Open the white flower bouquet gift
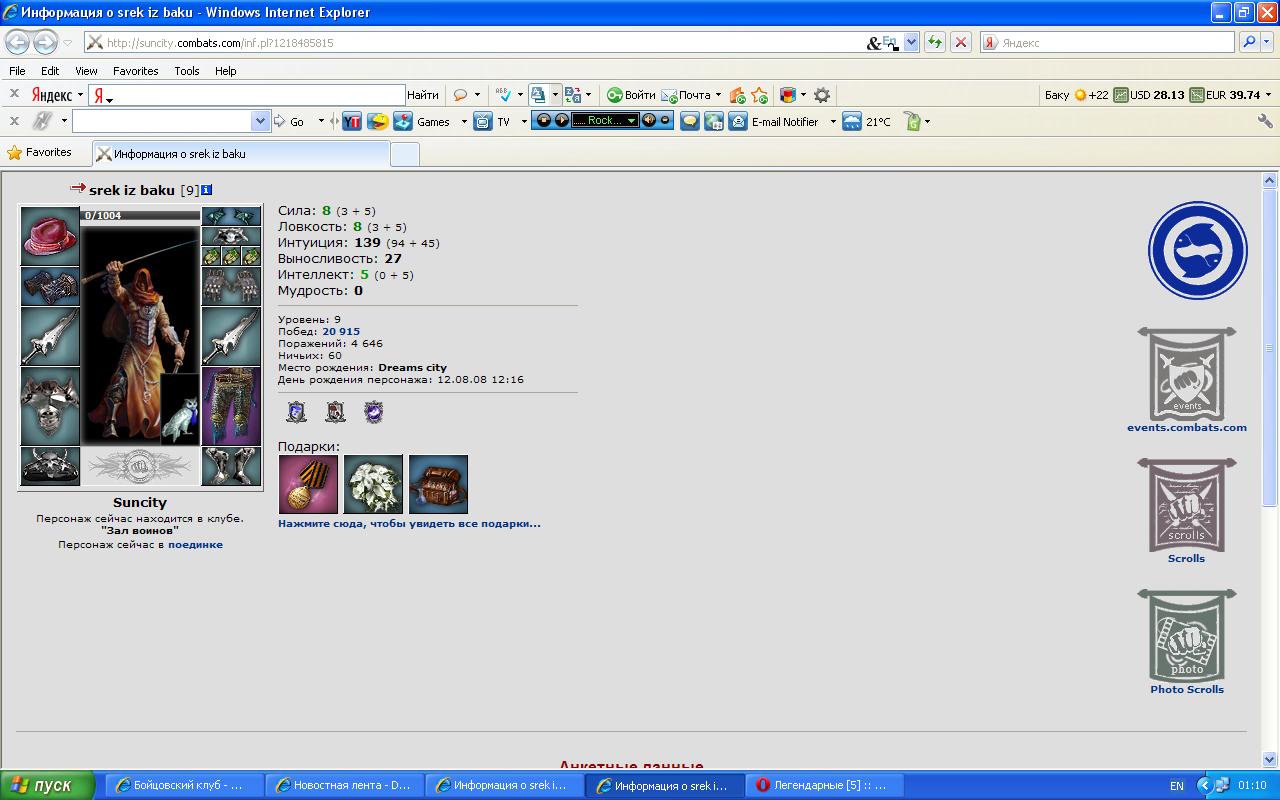Image resolution: width=1280 pixels, height=800 pixels. click(373, 485)
